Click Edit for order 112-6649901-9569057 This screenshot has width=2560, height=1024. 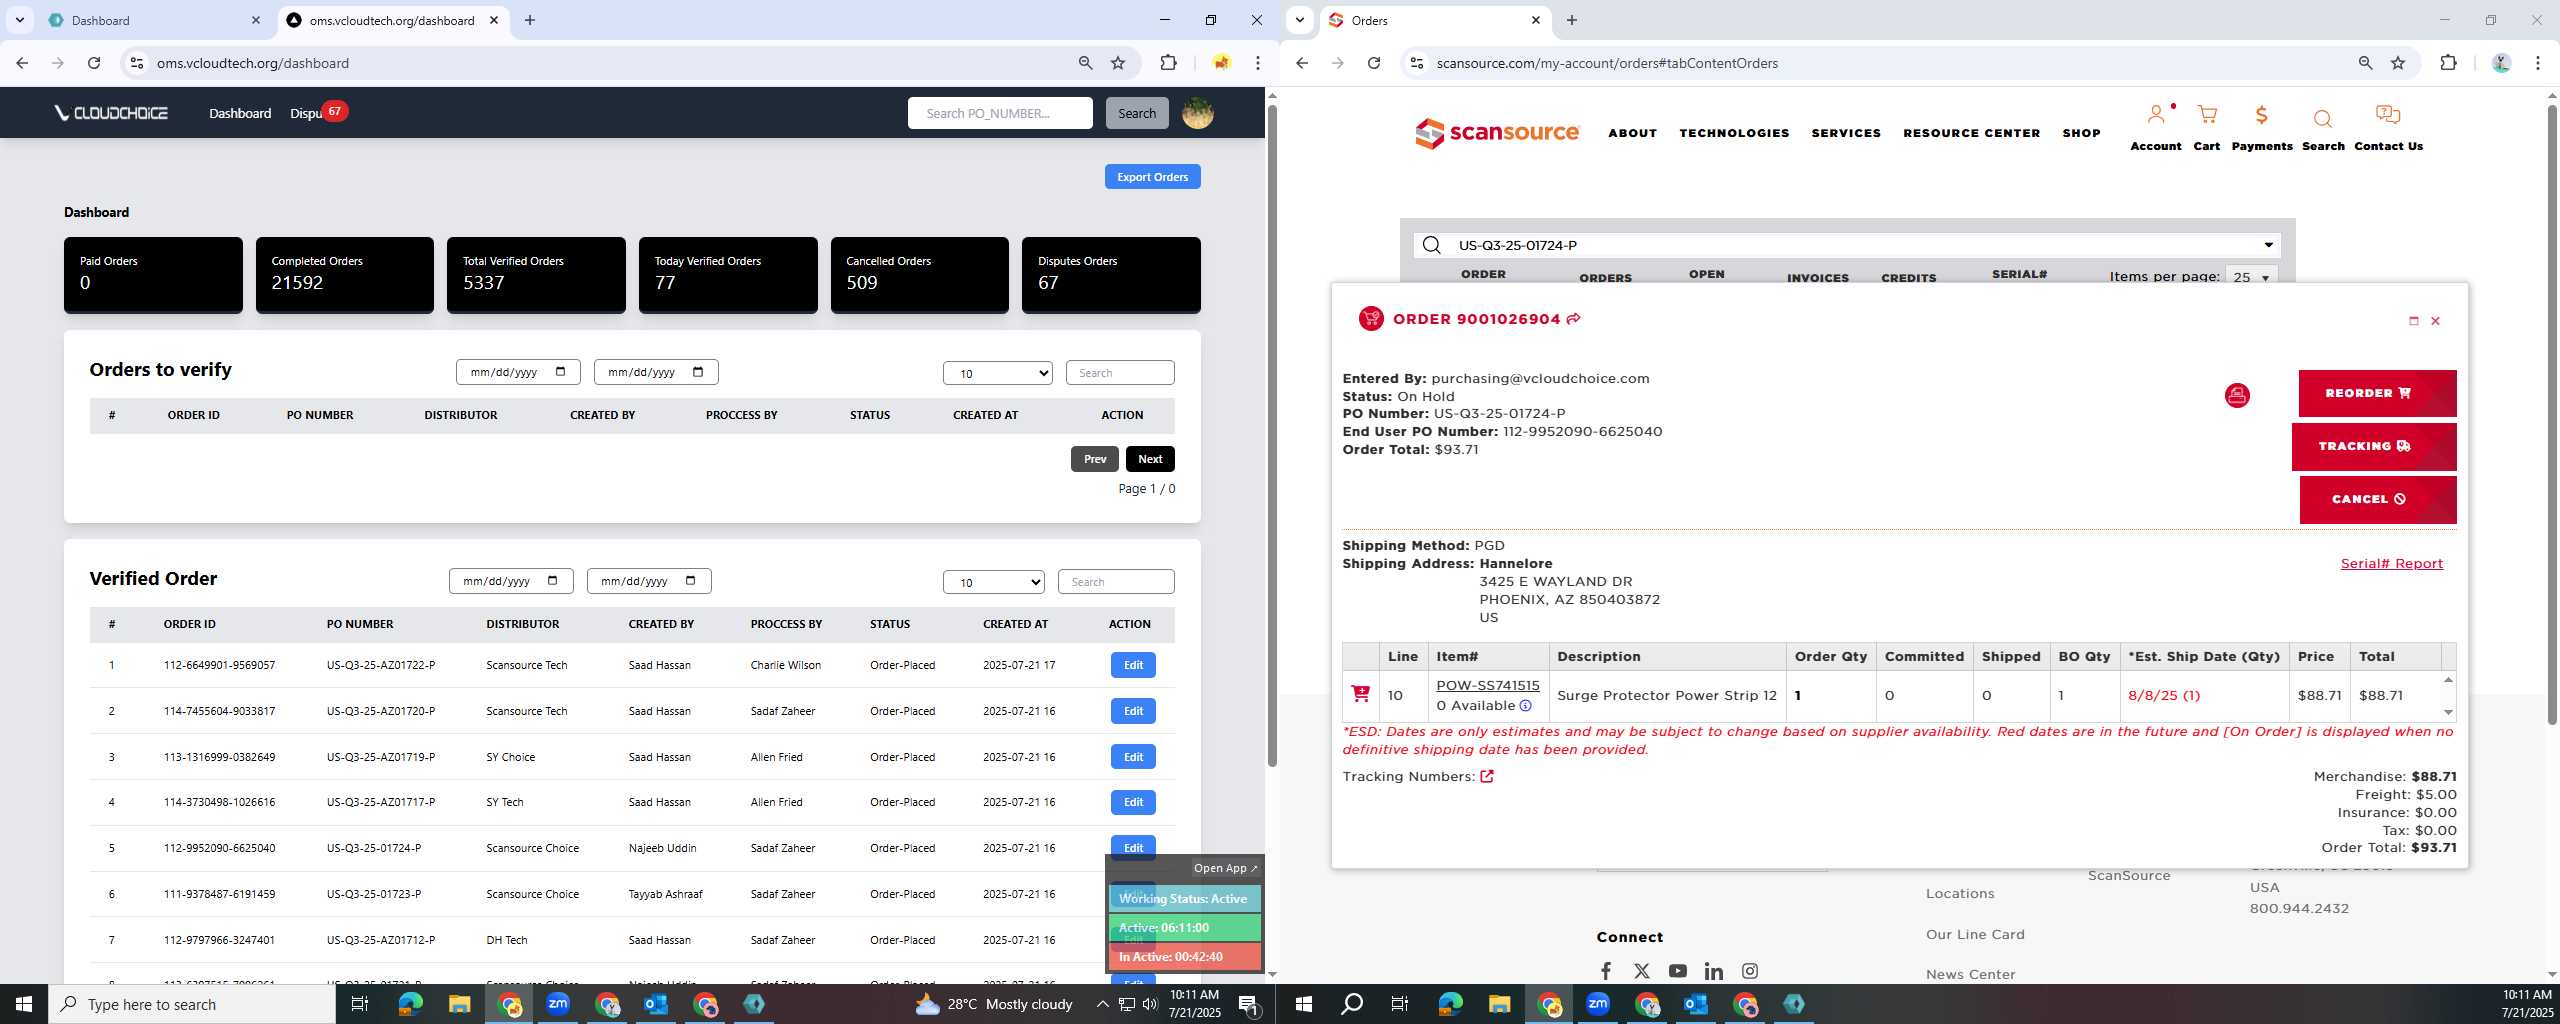point(1133,665)
